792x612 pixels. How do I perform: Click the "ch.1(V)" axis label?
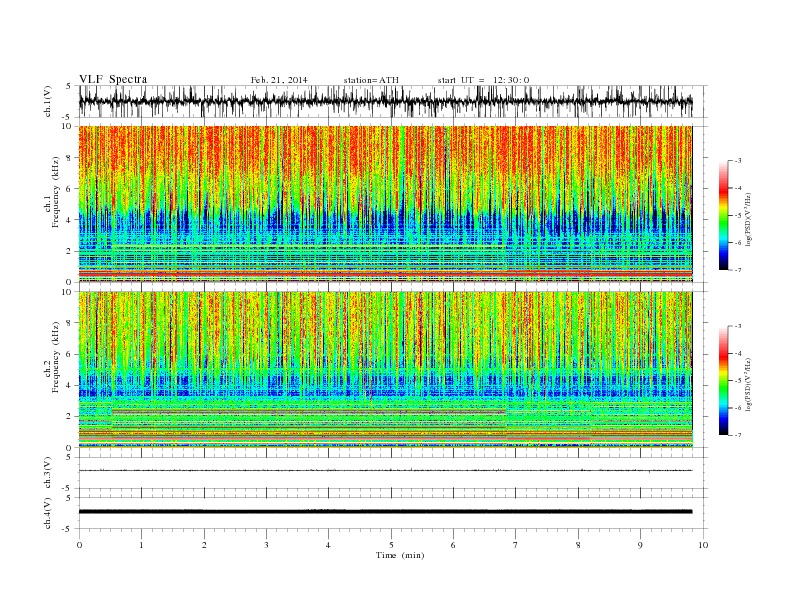click(x=48, y=101)
